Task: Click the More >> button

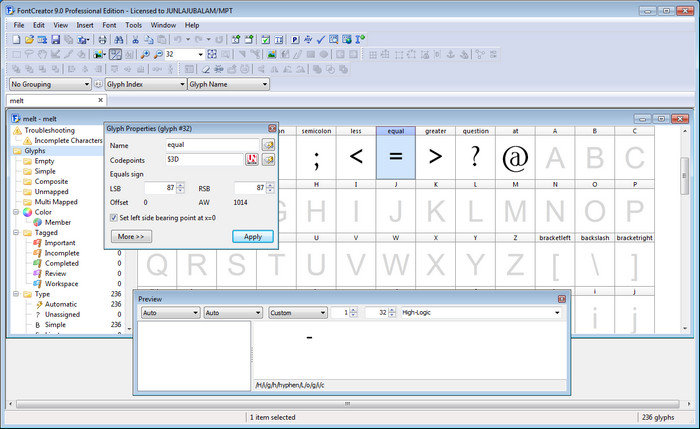Action: 132,236
